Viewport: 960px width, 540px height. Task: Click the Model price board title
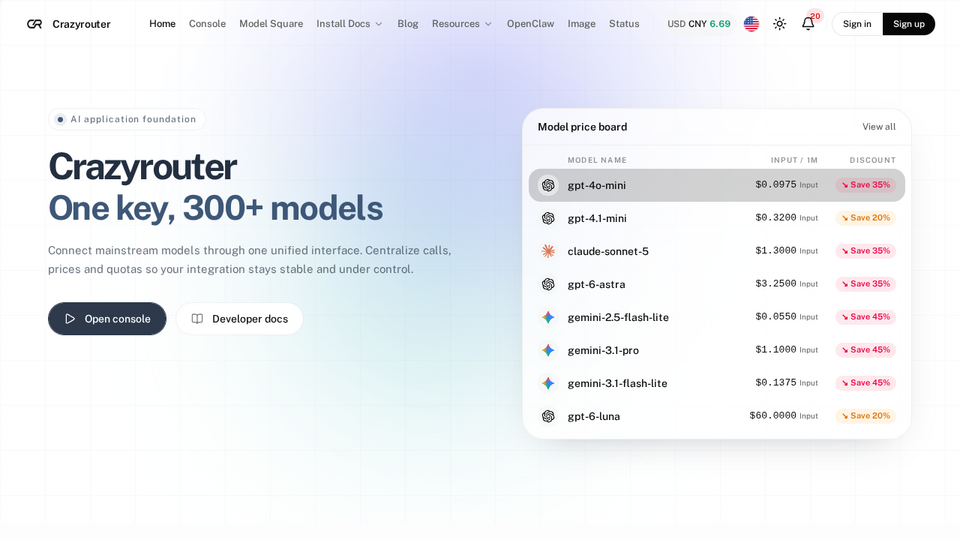[582, 127]
